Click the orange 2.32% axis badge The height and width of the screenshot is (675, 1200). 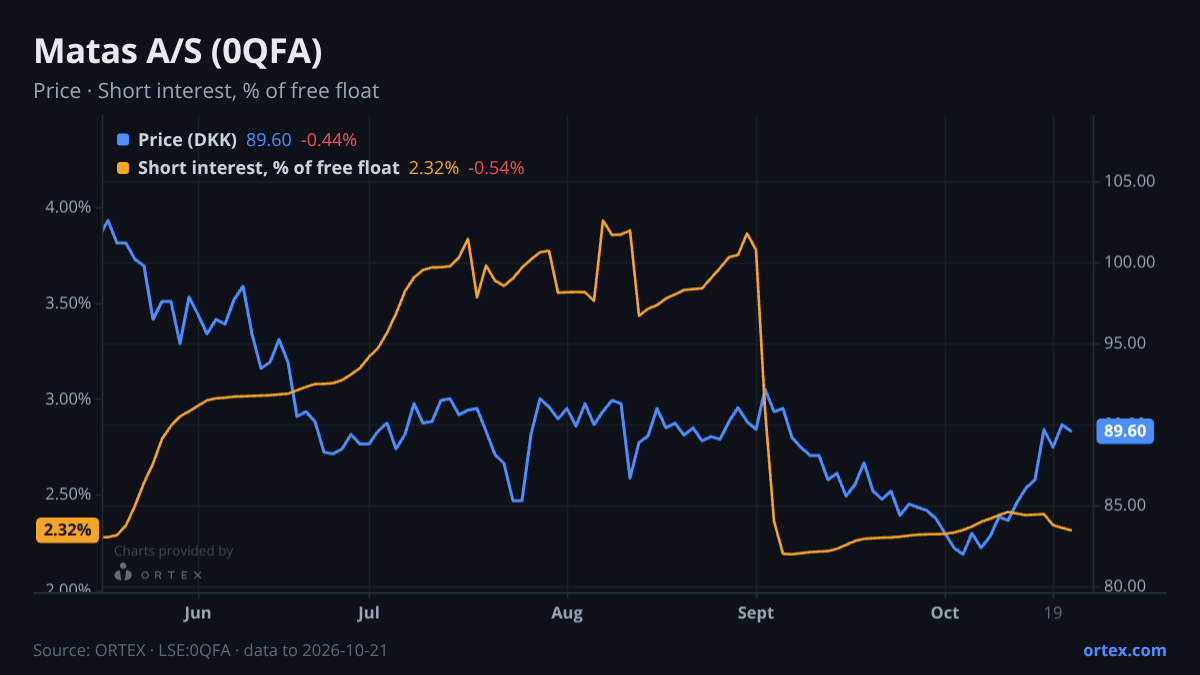pyautogui.click(x=68, y=530)
